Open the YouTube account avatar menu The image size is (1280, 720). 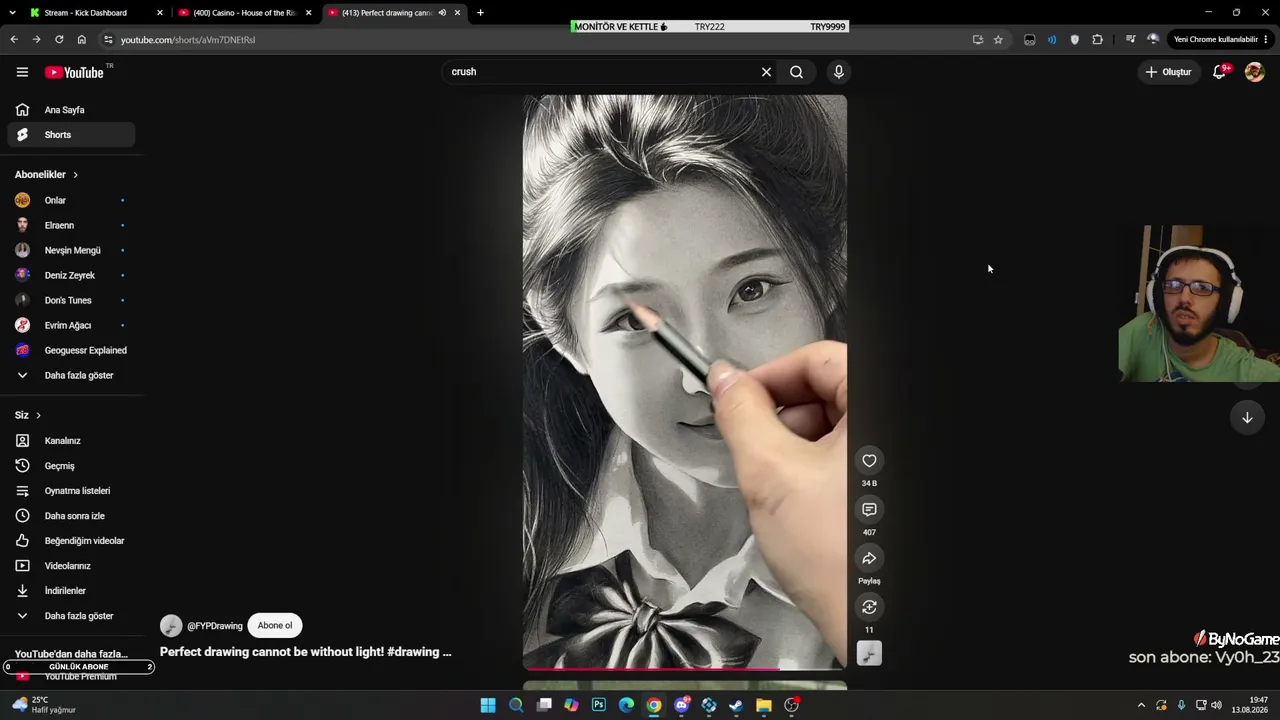click(x=1254, y=72)
